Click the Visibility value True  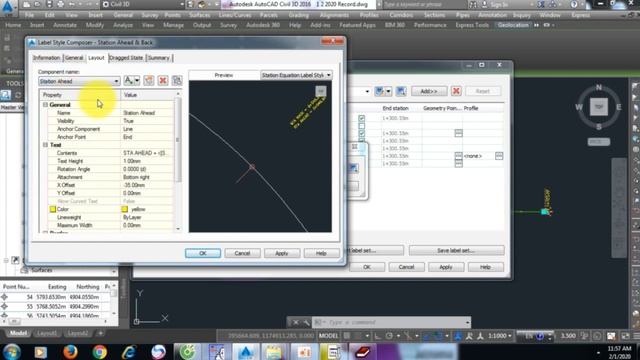[x=147, y=121]
